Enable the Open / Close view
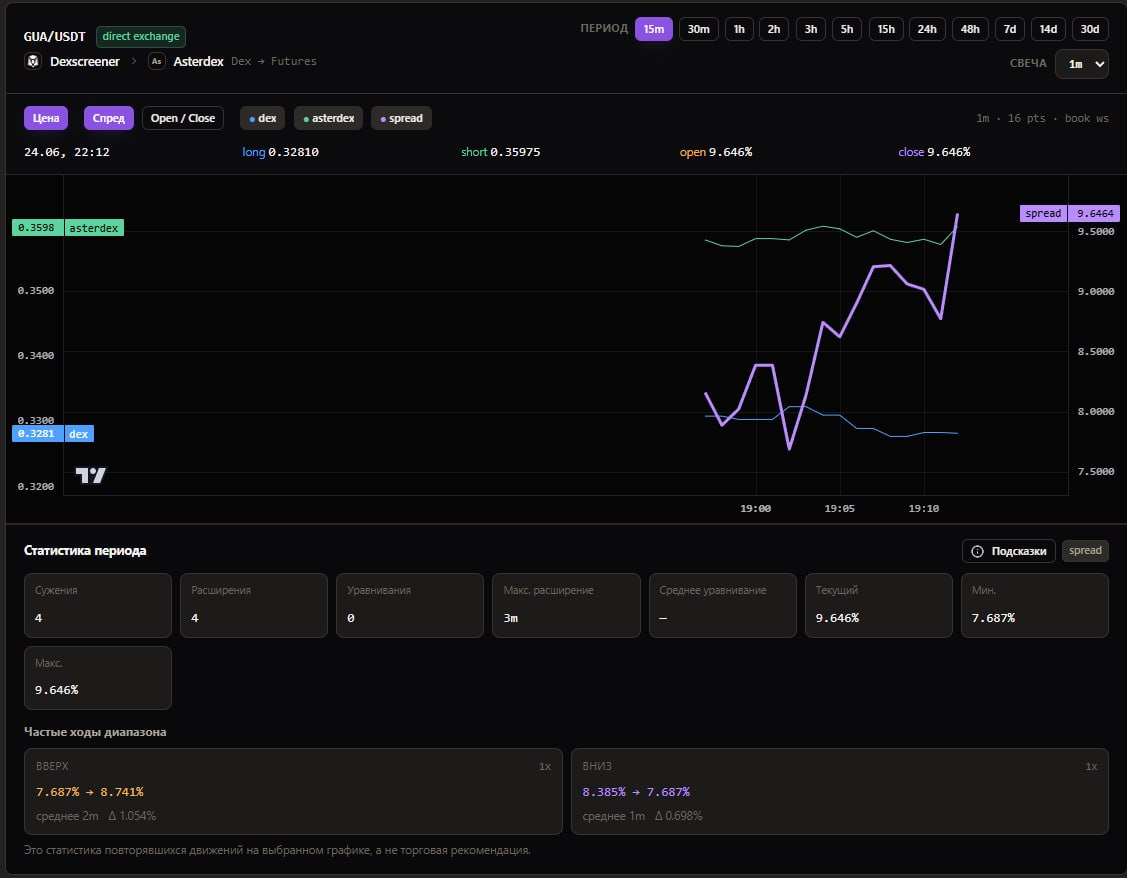Image resolution: width=1127 pixels, height=878 pixels. [x=183, y=119]
